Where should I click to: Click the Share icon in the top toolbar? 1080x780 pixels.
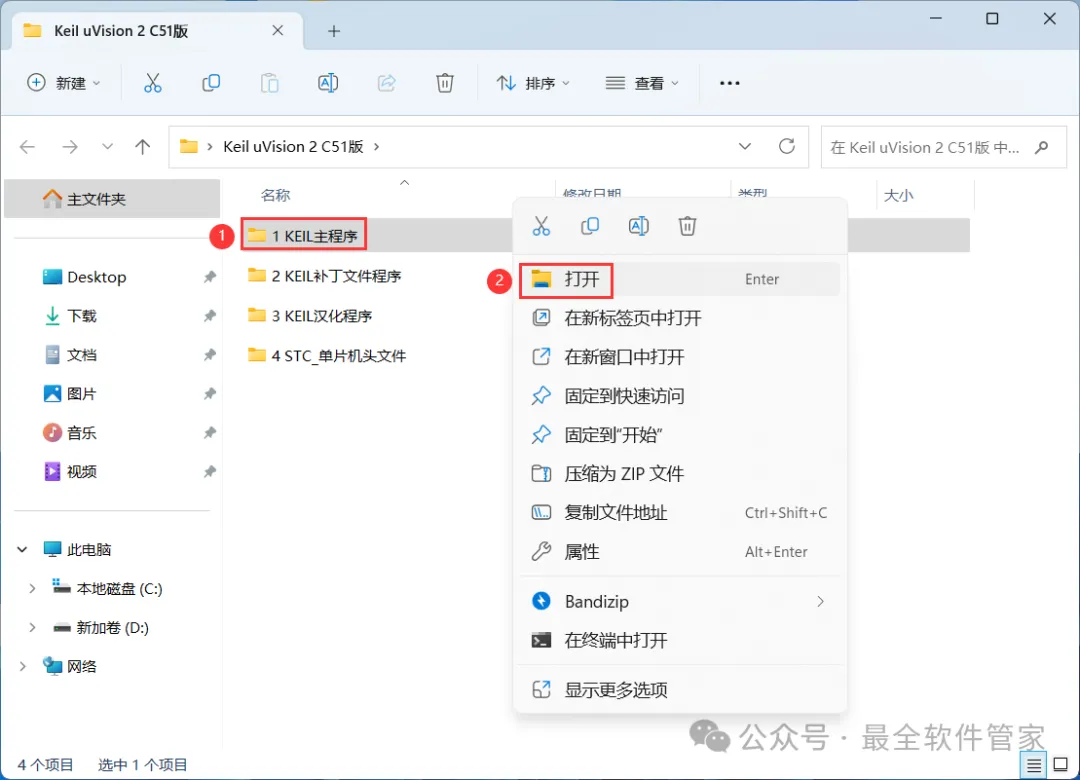[386, 83]
